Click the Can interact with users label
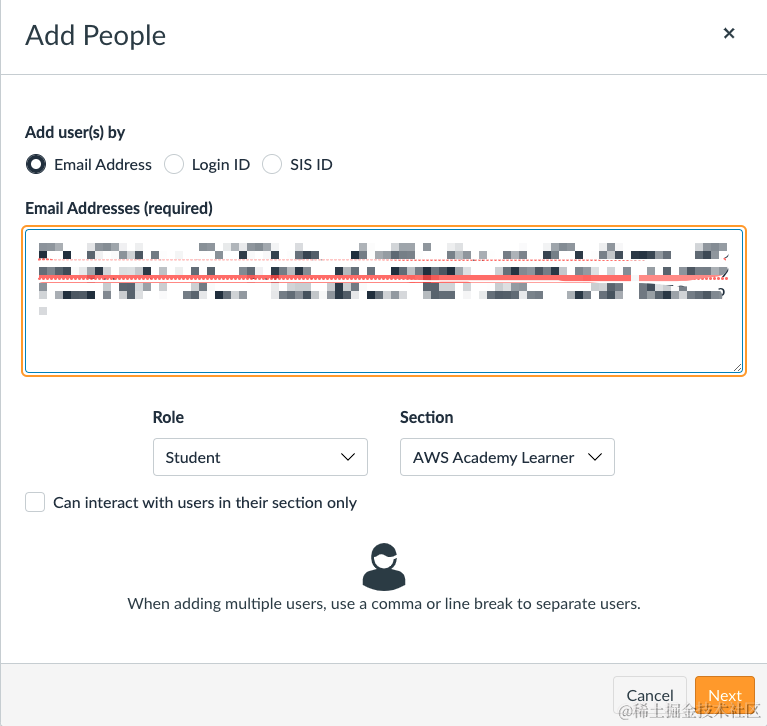 [205, 503]
